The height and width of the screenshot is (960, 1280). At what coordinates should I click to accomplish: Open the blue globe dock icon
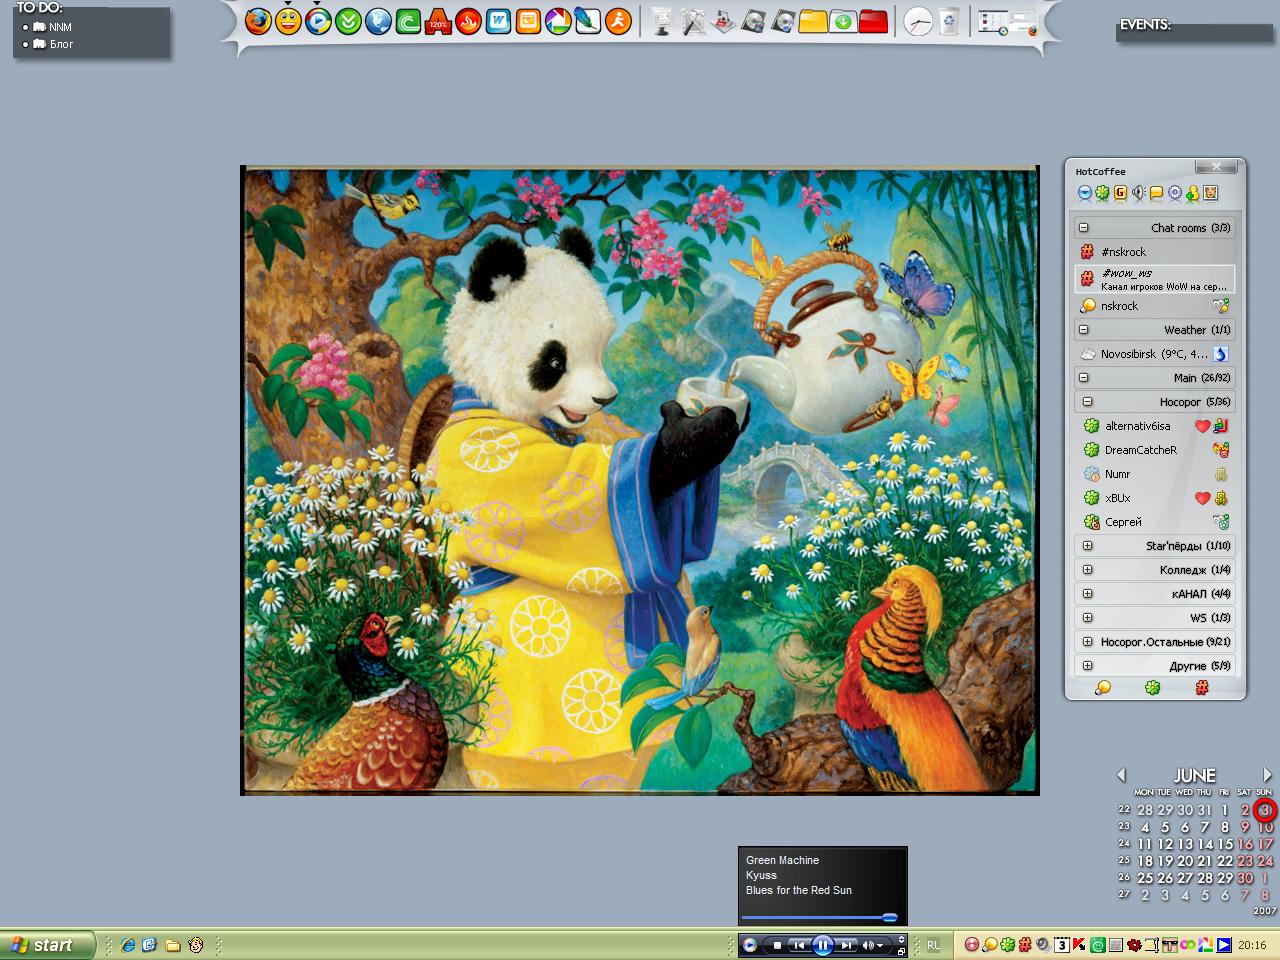tap(378, 21)
